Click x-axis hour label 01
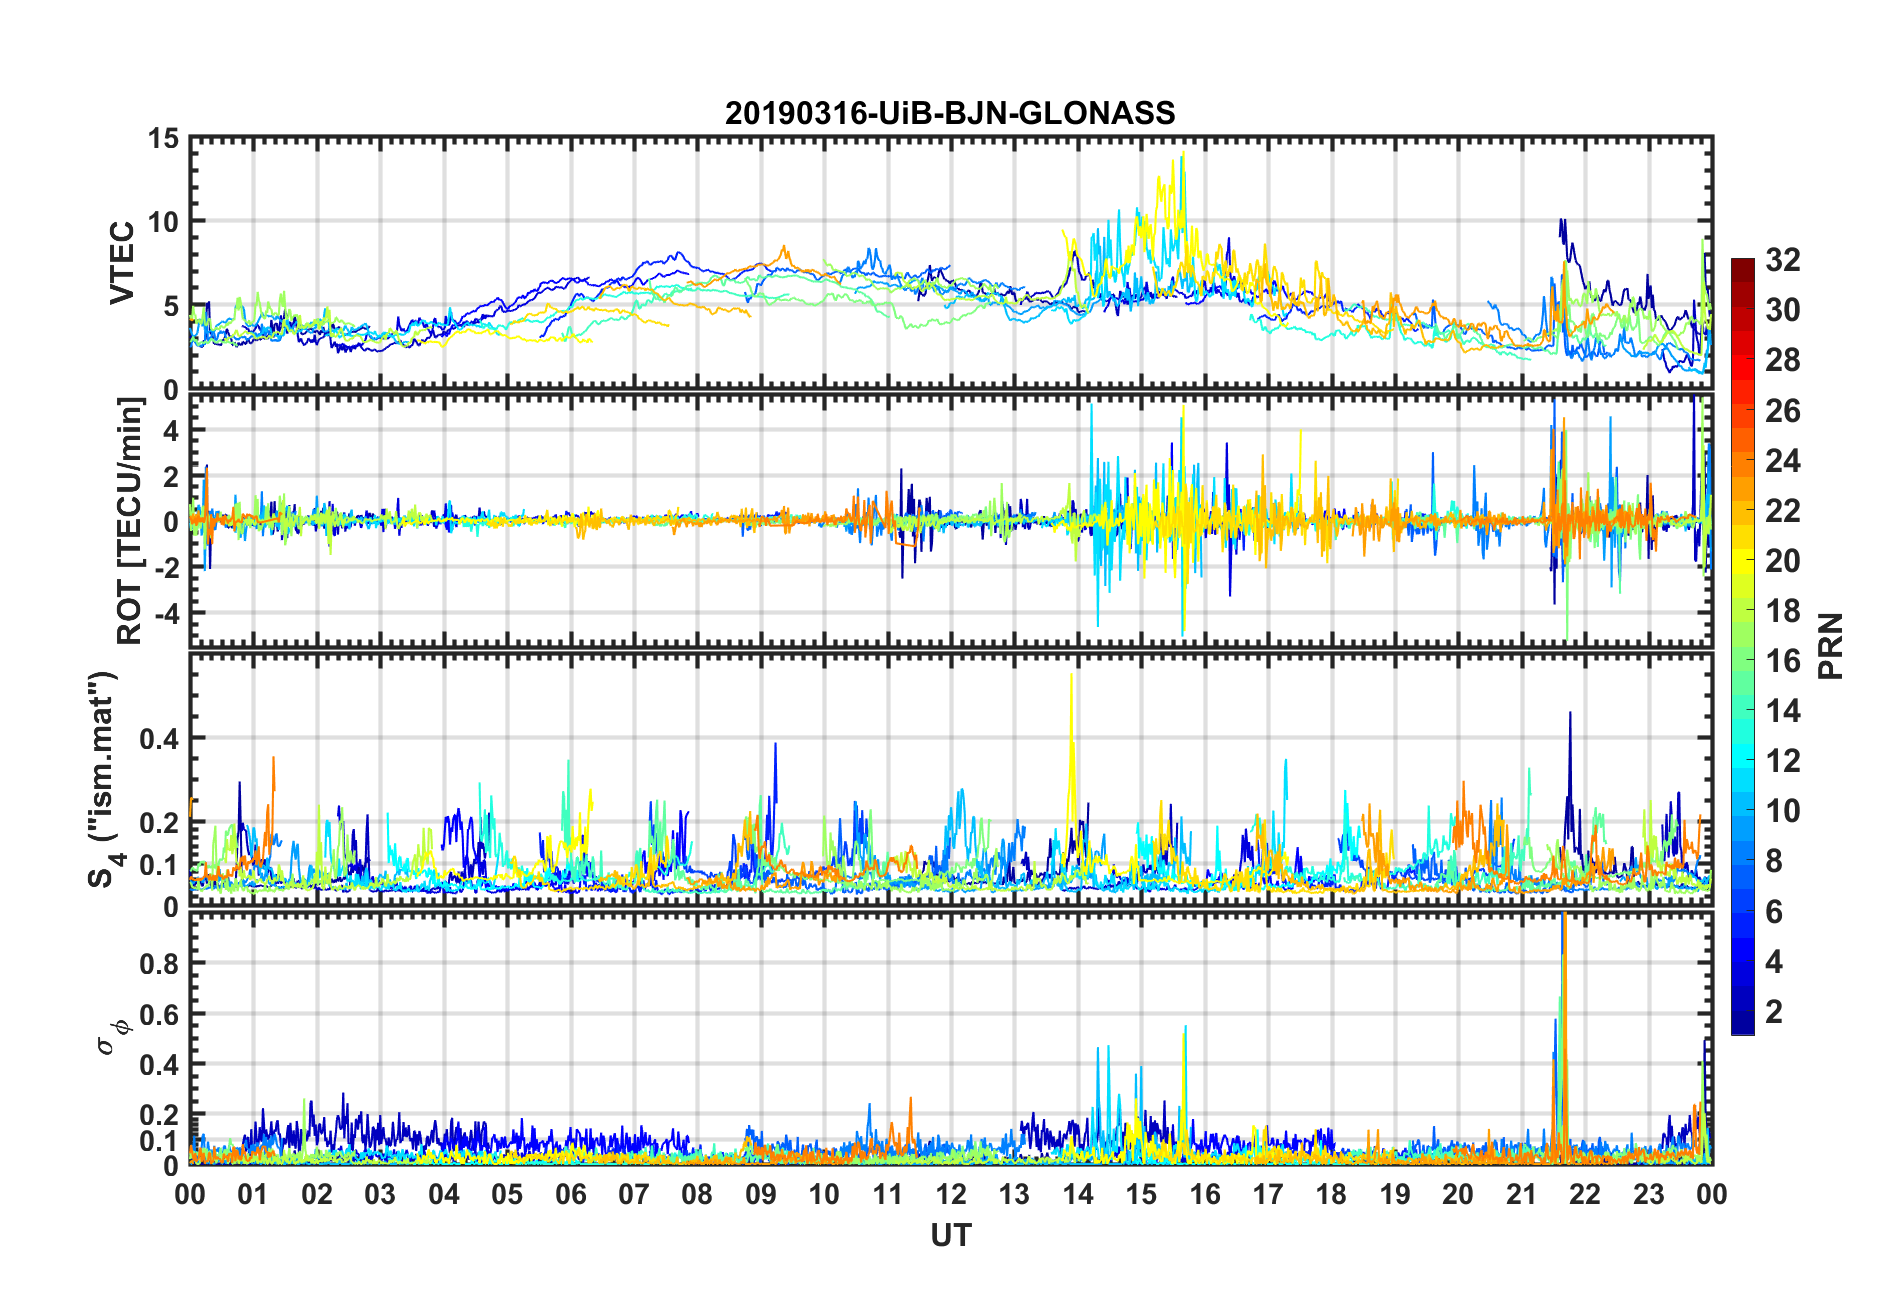1902x1292 pixels. [253, 1194]
